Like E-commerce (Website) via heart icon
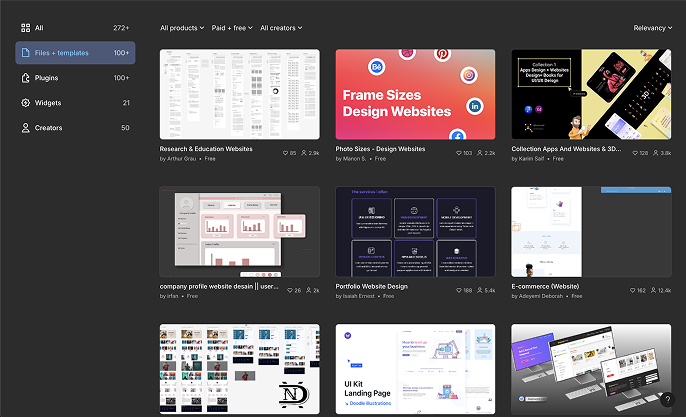Viewport: 686px width, 417px height. click(632, 291)
